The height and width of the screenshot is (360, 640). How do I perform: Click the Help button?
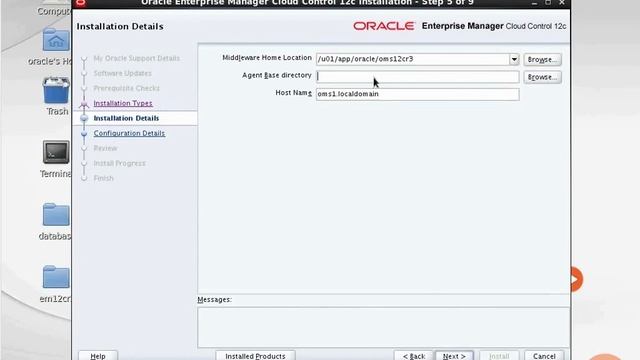pyautogui.click(x=98, y=356)
